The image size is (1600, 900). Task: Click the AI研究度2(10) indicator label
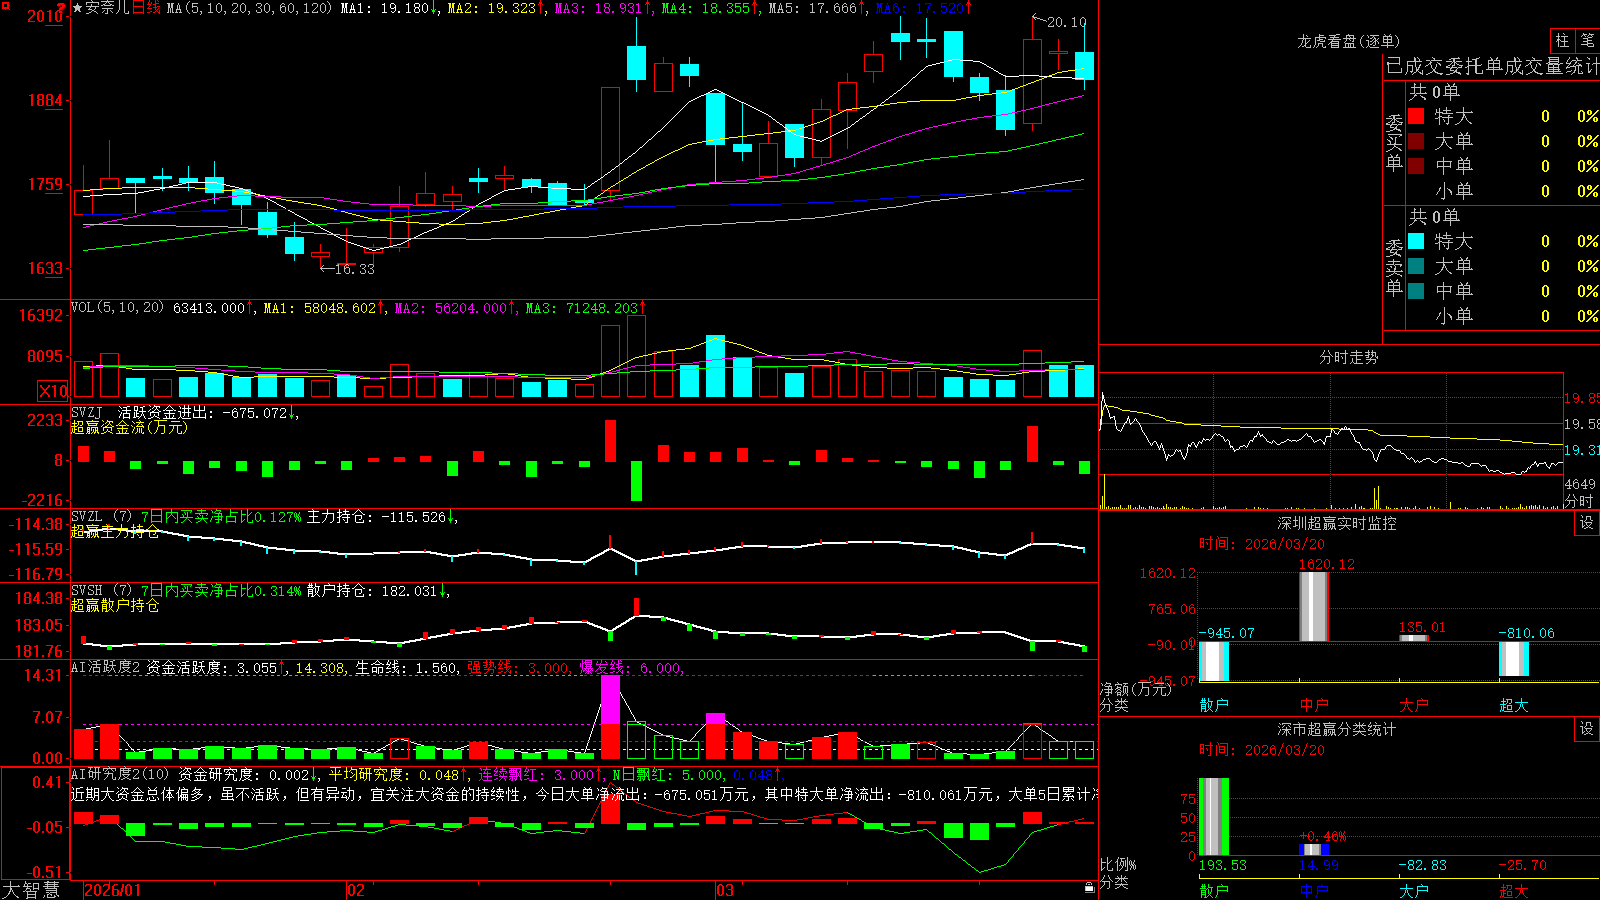click(x=121, y=774)
